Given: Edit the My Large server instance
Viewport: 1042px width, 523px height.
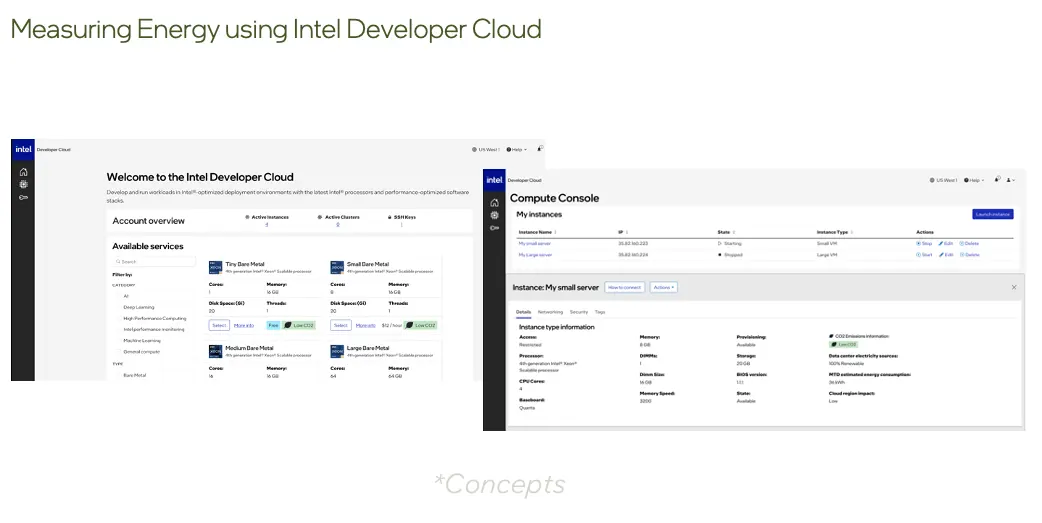Looking at the screenshot, I should pyautogui.click(x=946, y=255).
